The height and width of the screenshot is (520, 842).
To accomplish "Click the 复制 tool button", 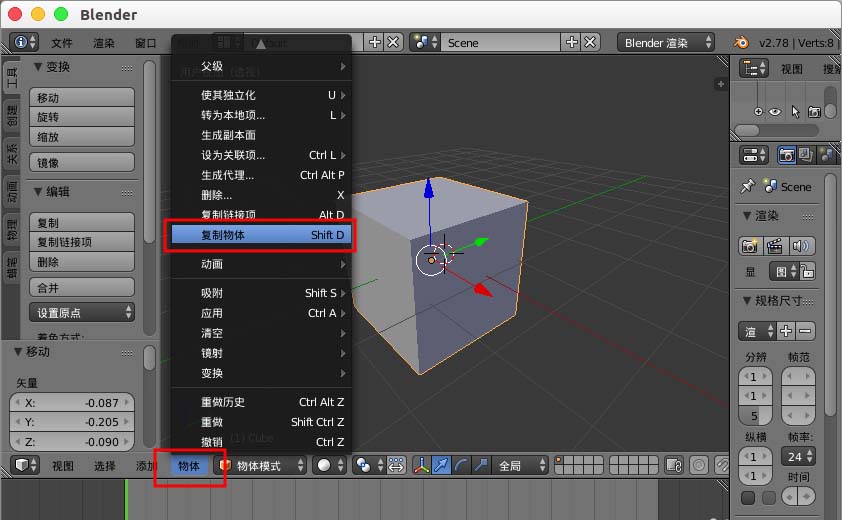I will click(82, 222).
